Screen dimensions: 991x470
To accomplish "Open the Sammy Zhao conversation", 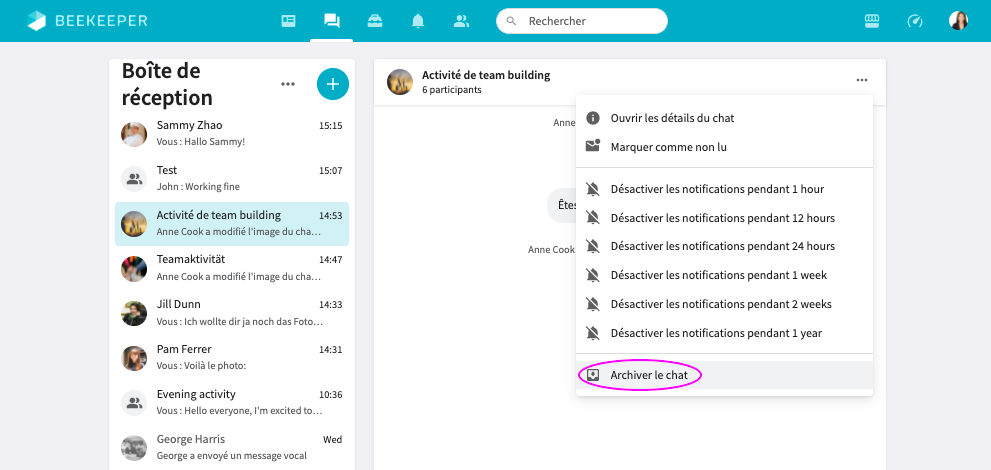I will [x=232, y=133].
